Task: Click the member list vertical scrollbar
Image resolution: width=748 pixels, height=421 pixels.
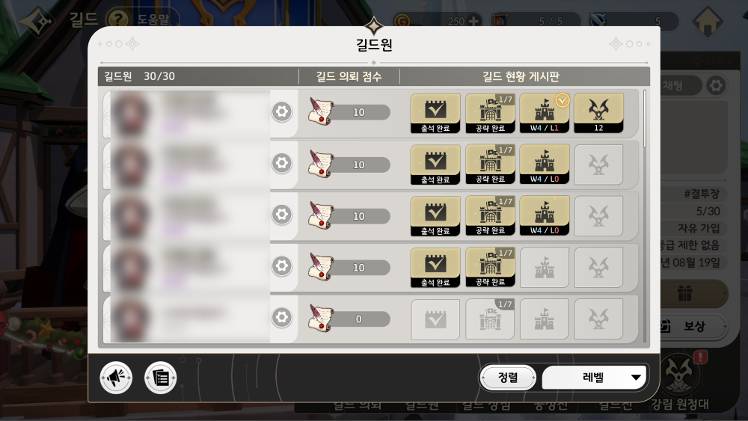Action: [x=645, y=216]
